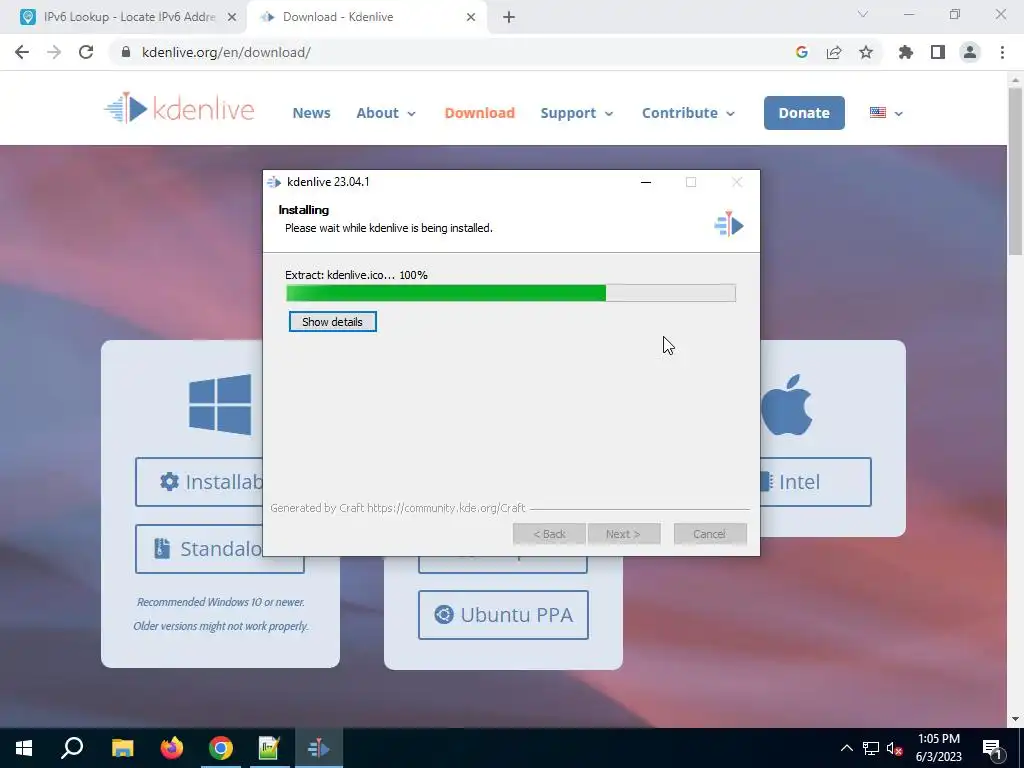Screen dimensions: 1024x768
Task: Close the Download - Kdenlive tab
Action: click(471, 17)
